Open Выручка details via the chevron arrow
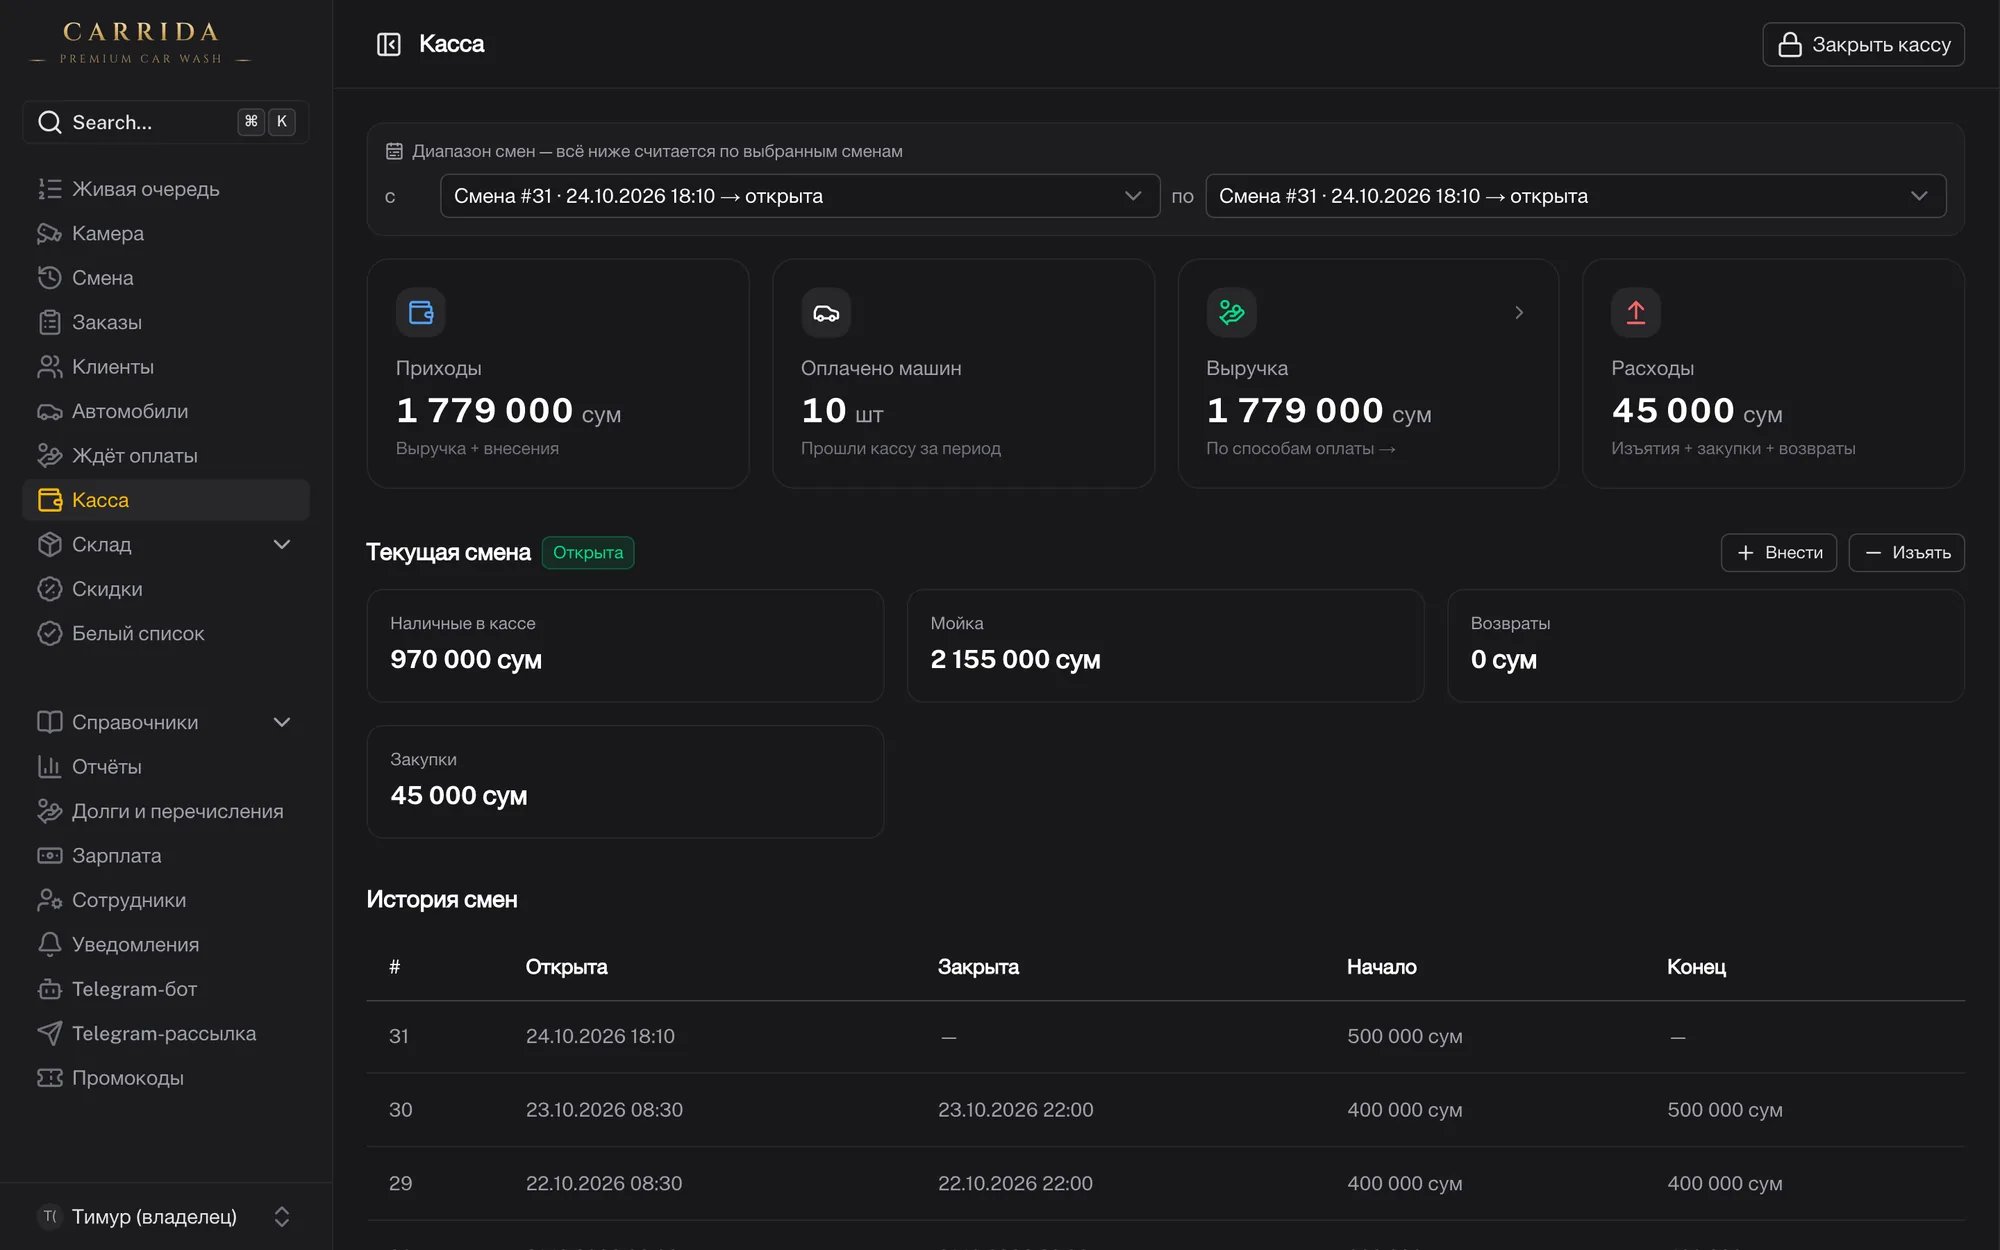 tap(1519, 313)
